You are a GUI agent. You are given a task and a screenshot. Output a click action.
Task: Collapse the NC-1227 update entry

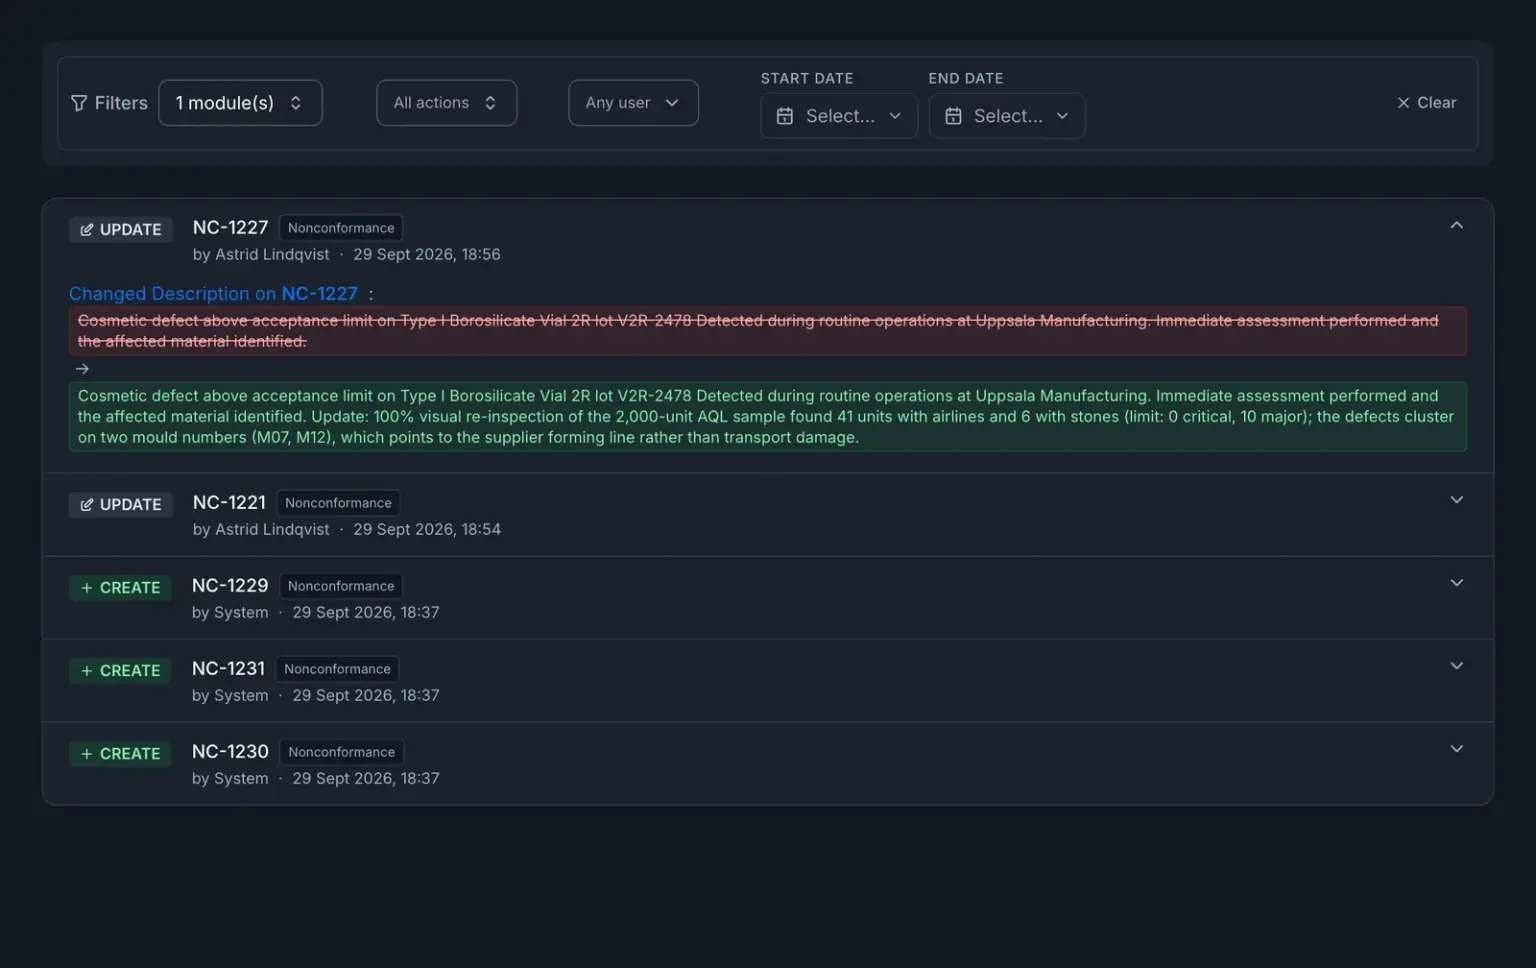tap(1456, 226)
